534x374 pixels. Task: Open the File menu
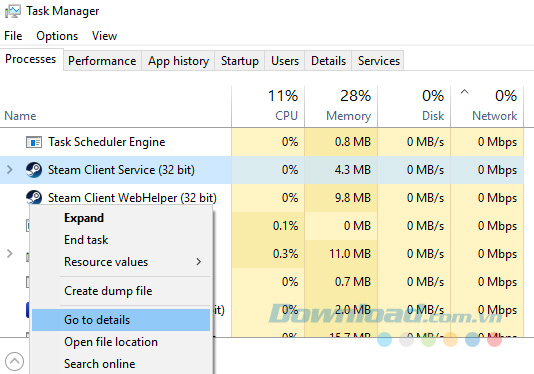tap(13, 36)
